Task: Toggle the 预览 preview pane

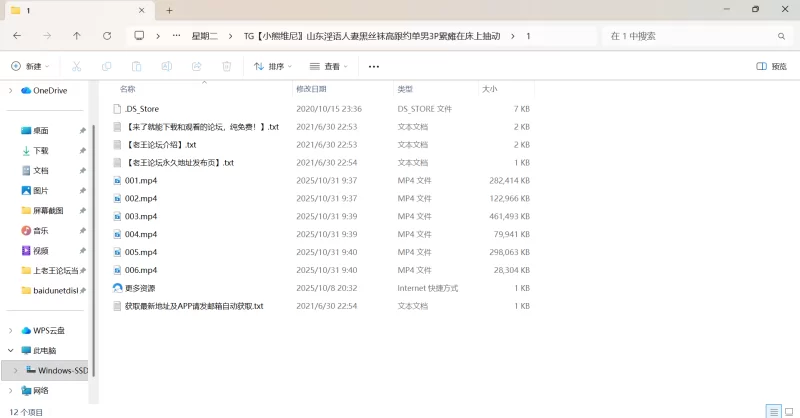Action: tap(771, 66)
